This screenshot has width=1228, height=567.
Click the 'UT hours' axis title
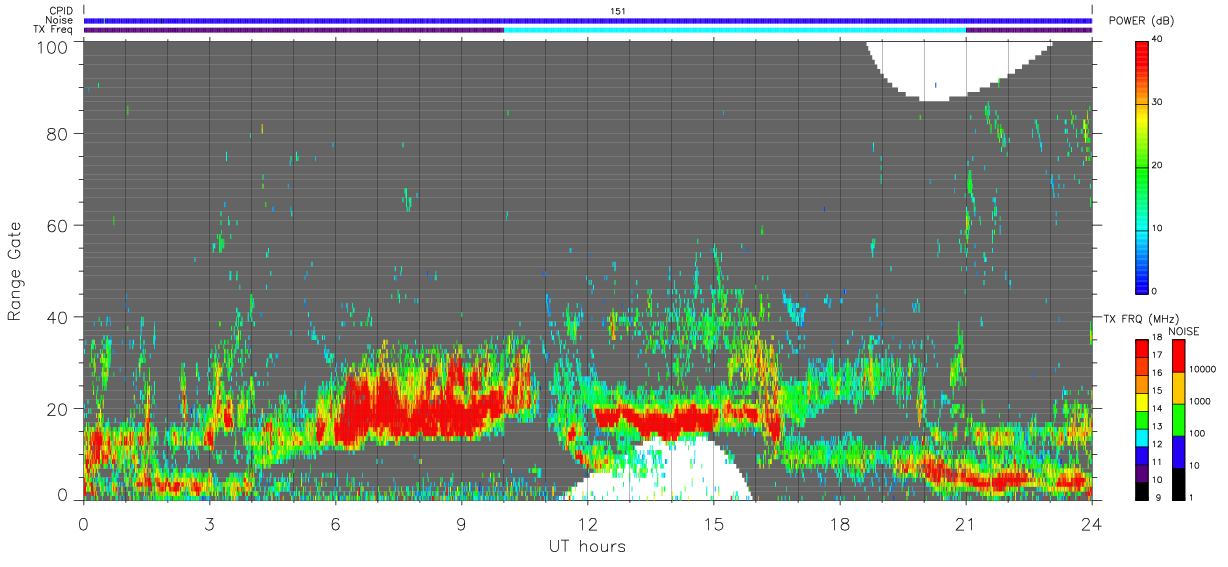587,547
